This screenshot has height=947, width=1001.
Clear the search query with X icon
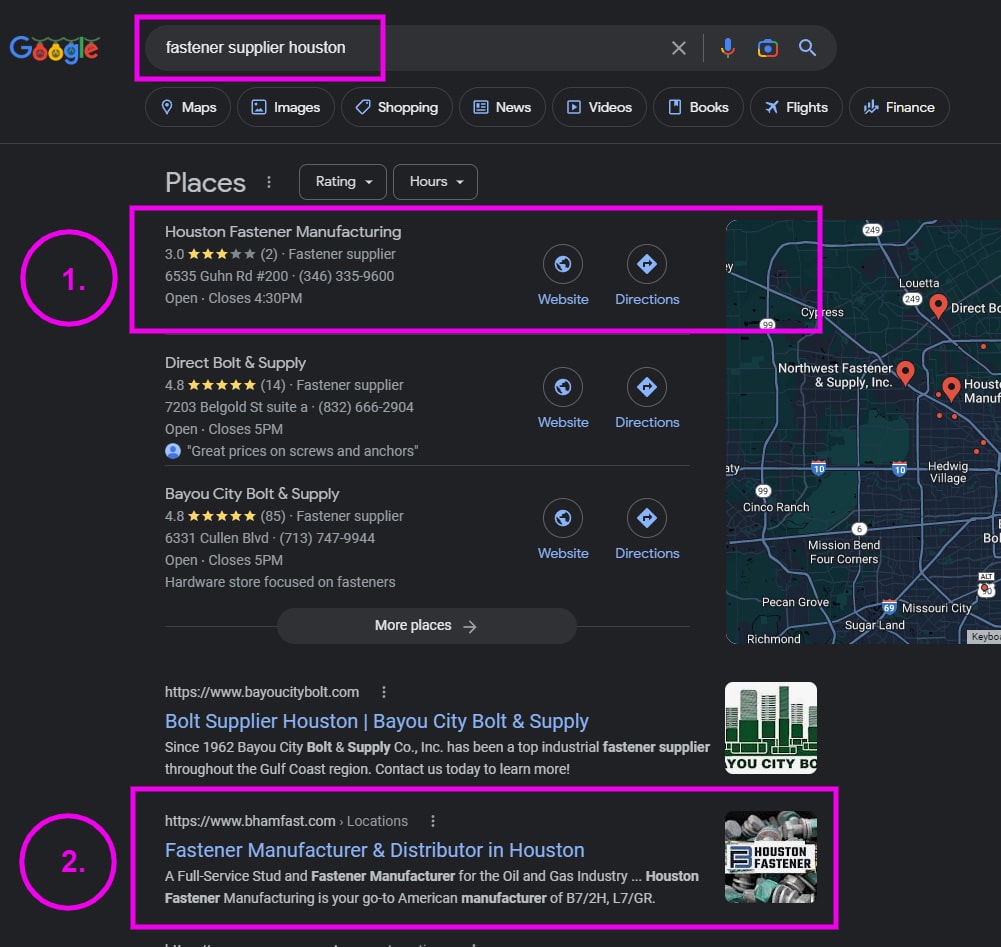[x=679, y=48]
